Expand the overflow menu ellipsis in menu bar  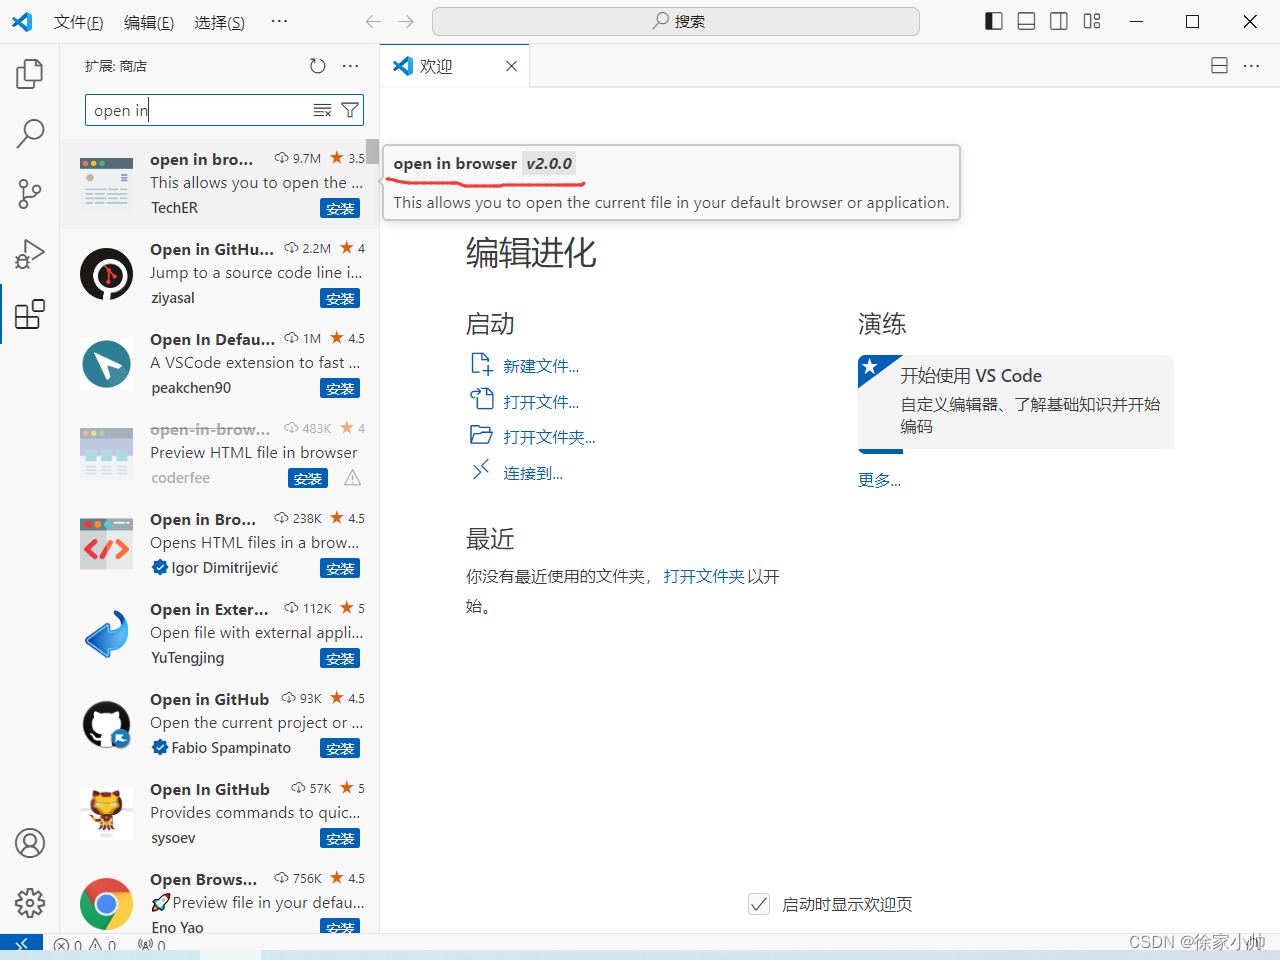click(x=280, y=21)
